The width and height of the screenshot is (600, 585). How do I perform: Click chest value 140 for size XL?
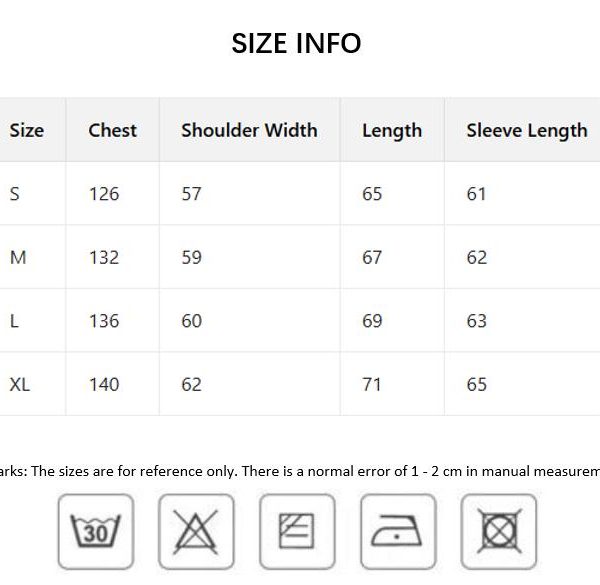104,384
